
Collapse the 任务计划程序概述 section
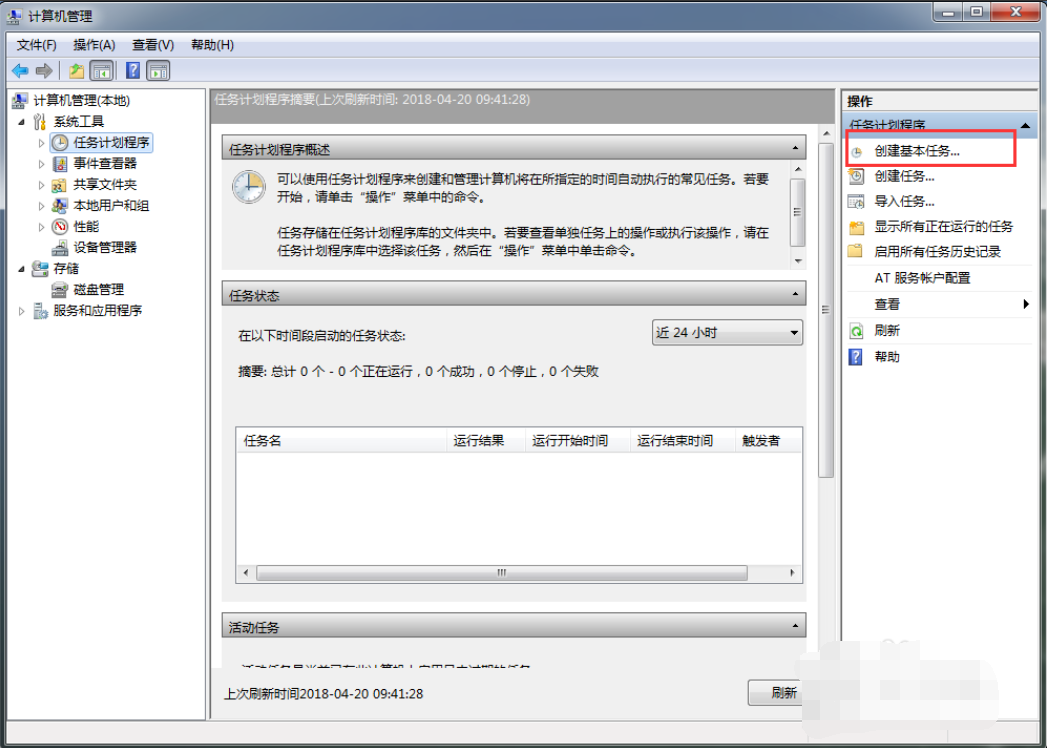pyautogui.click(x=796, y=149)
